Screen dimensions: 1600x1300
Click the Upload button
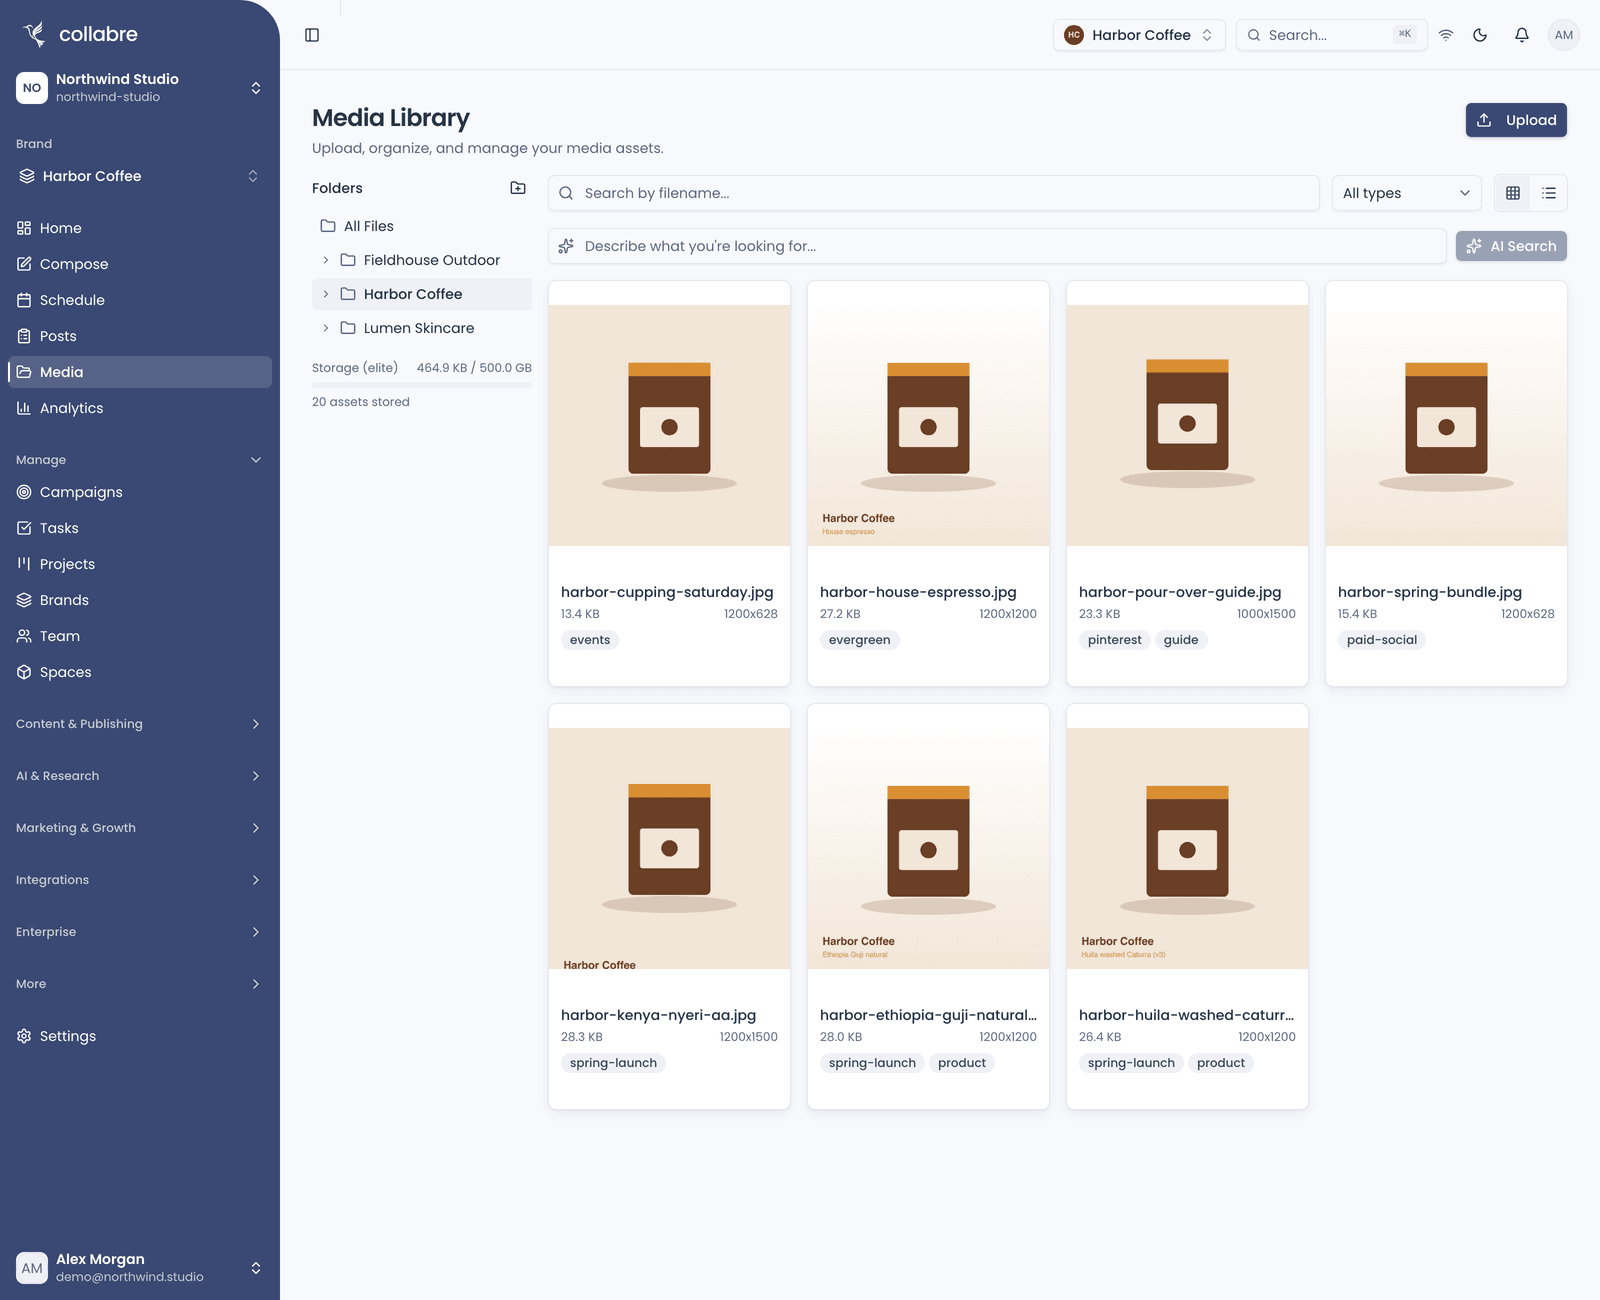click(1516, 120)
